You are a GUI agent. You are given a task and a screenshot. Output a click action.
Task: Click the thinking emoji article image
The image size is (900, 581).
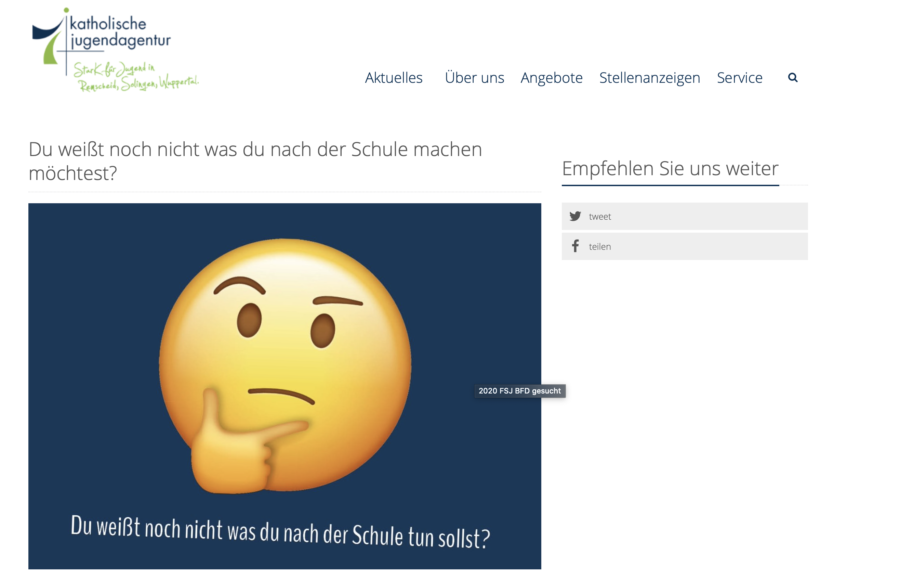pyautogui.click(x=285, y=386)
